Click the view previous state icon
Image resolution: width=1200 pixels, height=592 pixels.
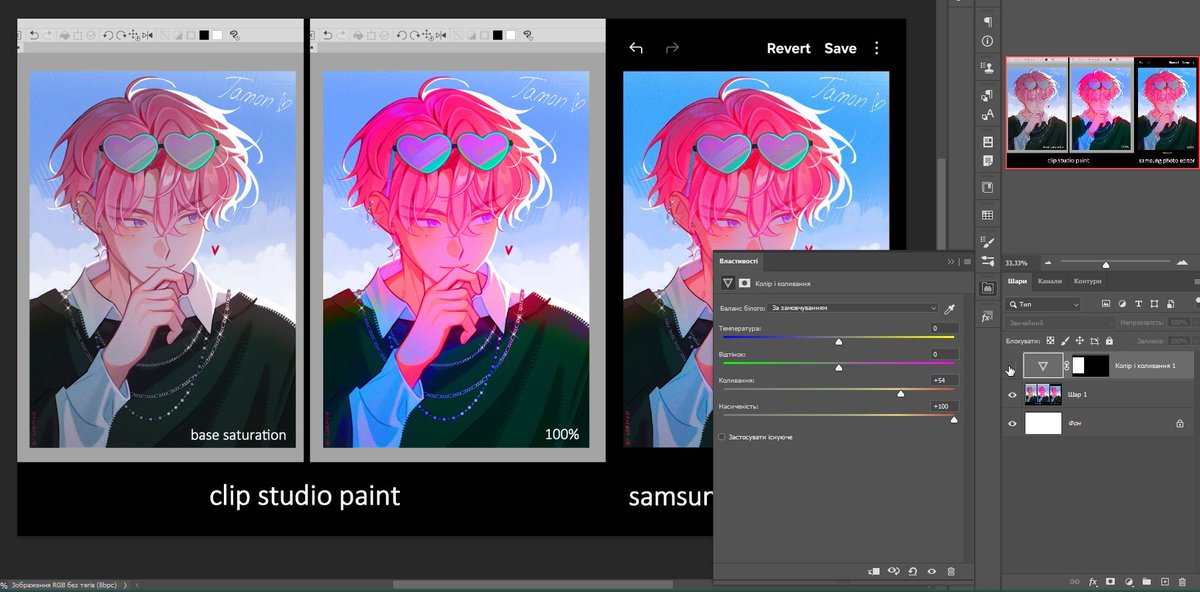(893, 571)
